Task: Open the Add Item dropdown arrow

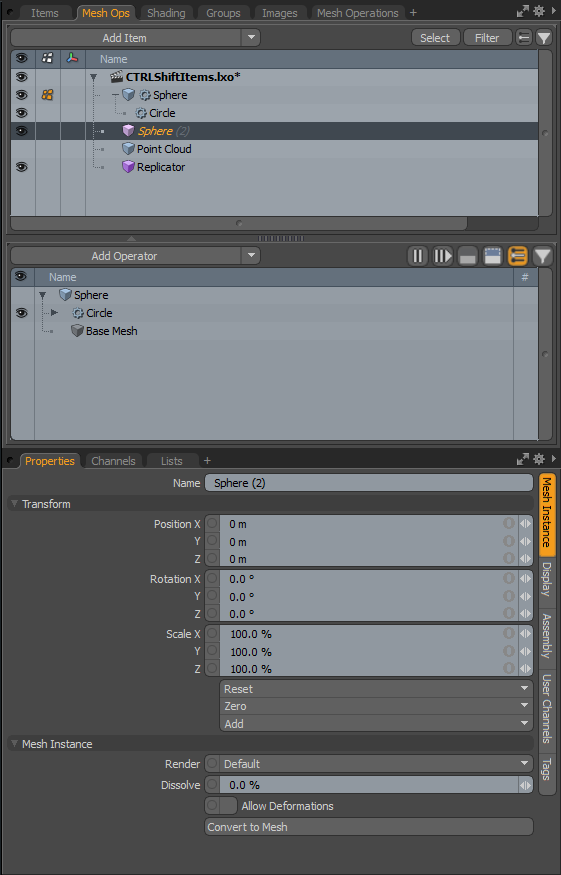Action: pos(251,37)
